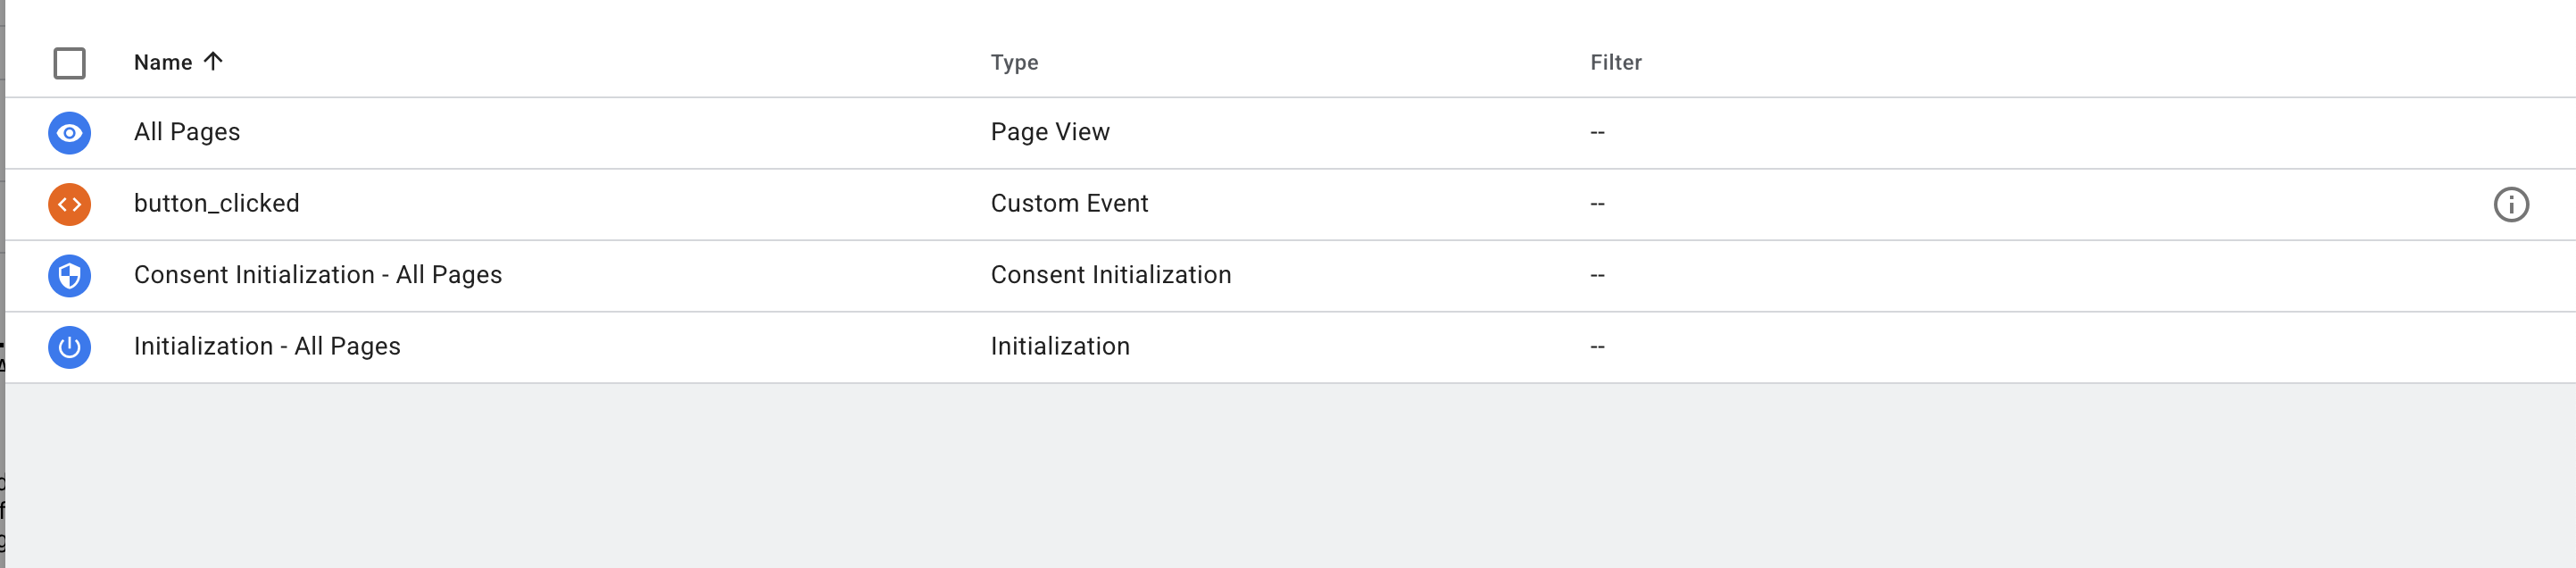Image resolution: width=2576 pixels, height=568 pixels.
Task: Click the angle-brackets icon beside button_clicked
Action: (68, 203)
